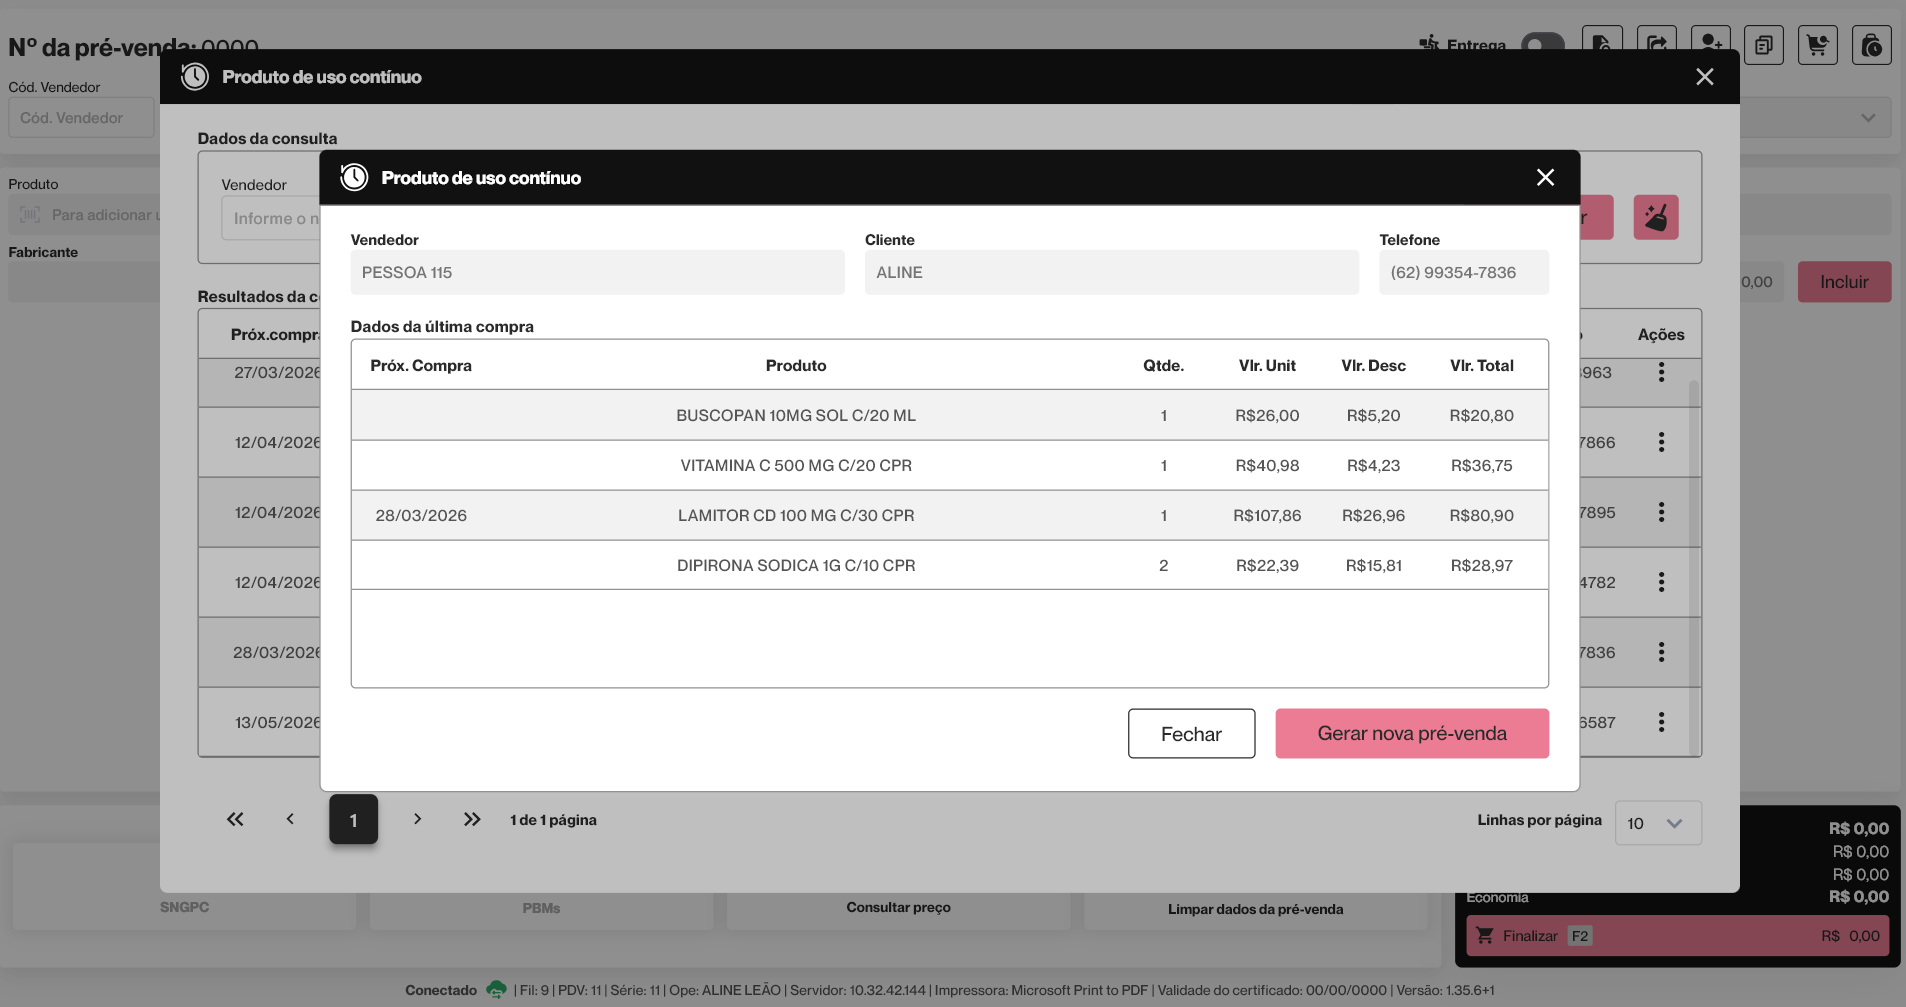Click the shopping cart icon in top toolbar
Screen dimensions: 1906x1007
click(1818, 45)
